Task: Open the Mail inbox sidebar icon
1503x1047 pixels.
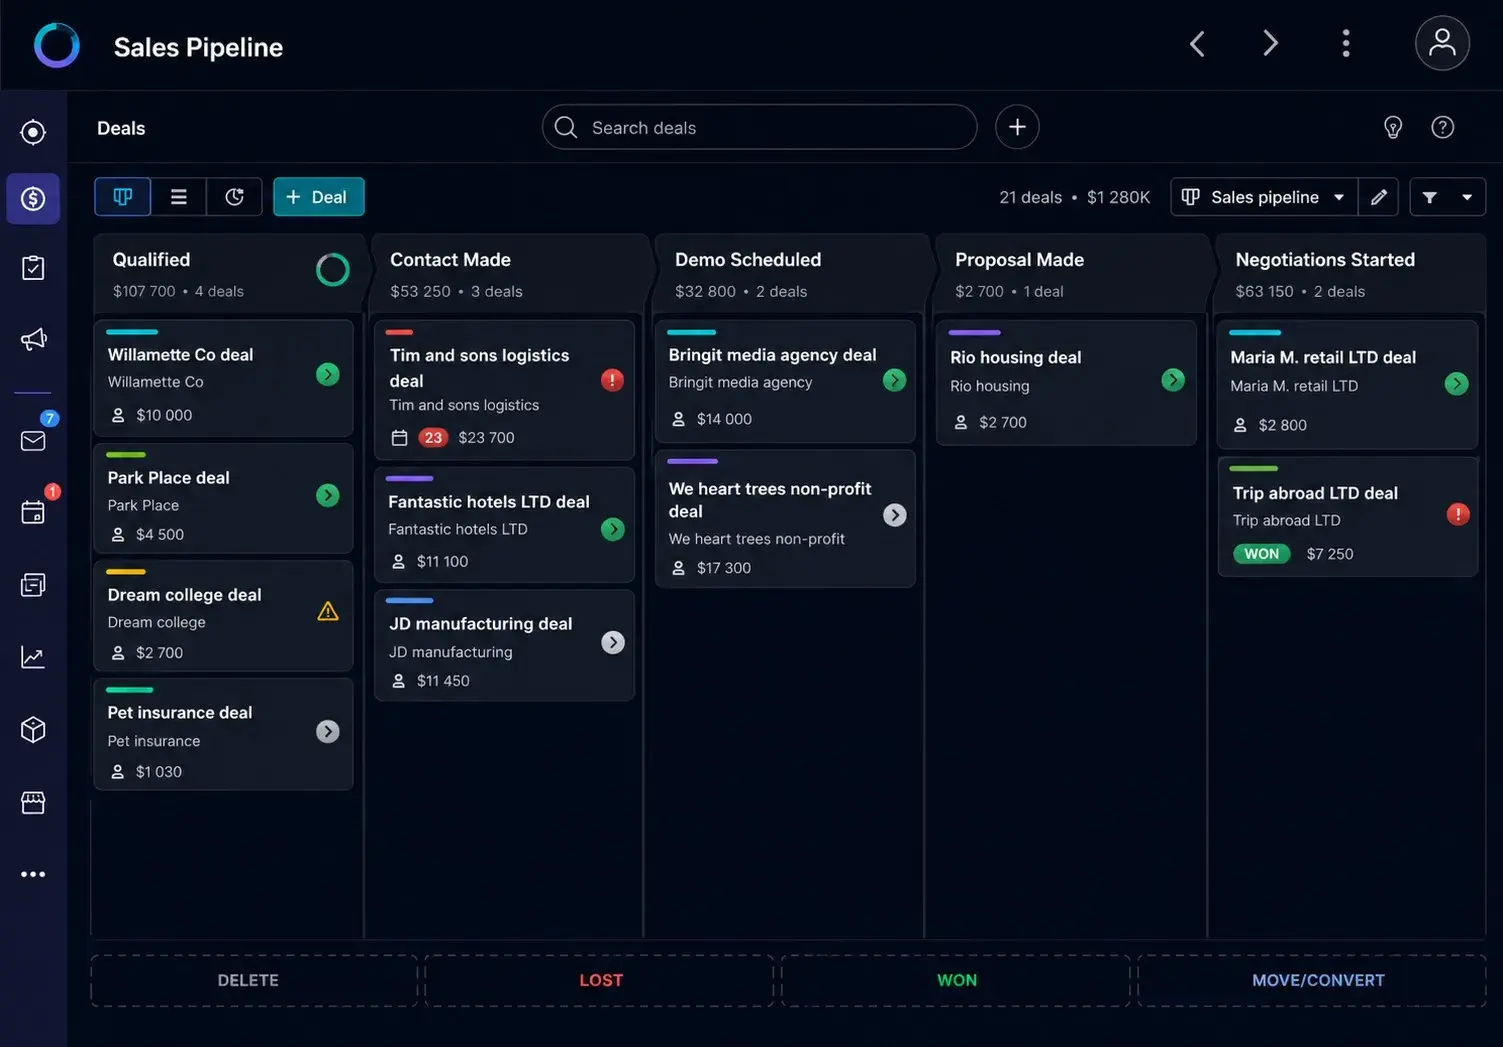Action: [x=33, y=441]
